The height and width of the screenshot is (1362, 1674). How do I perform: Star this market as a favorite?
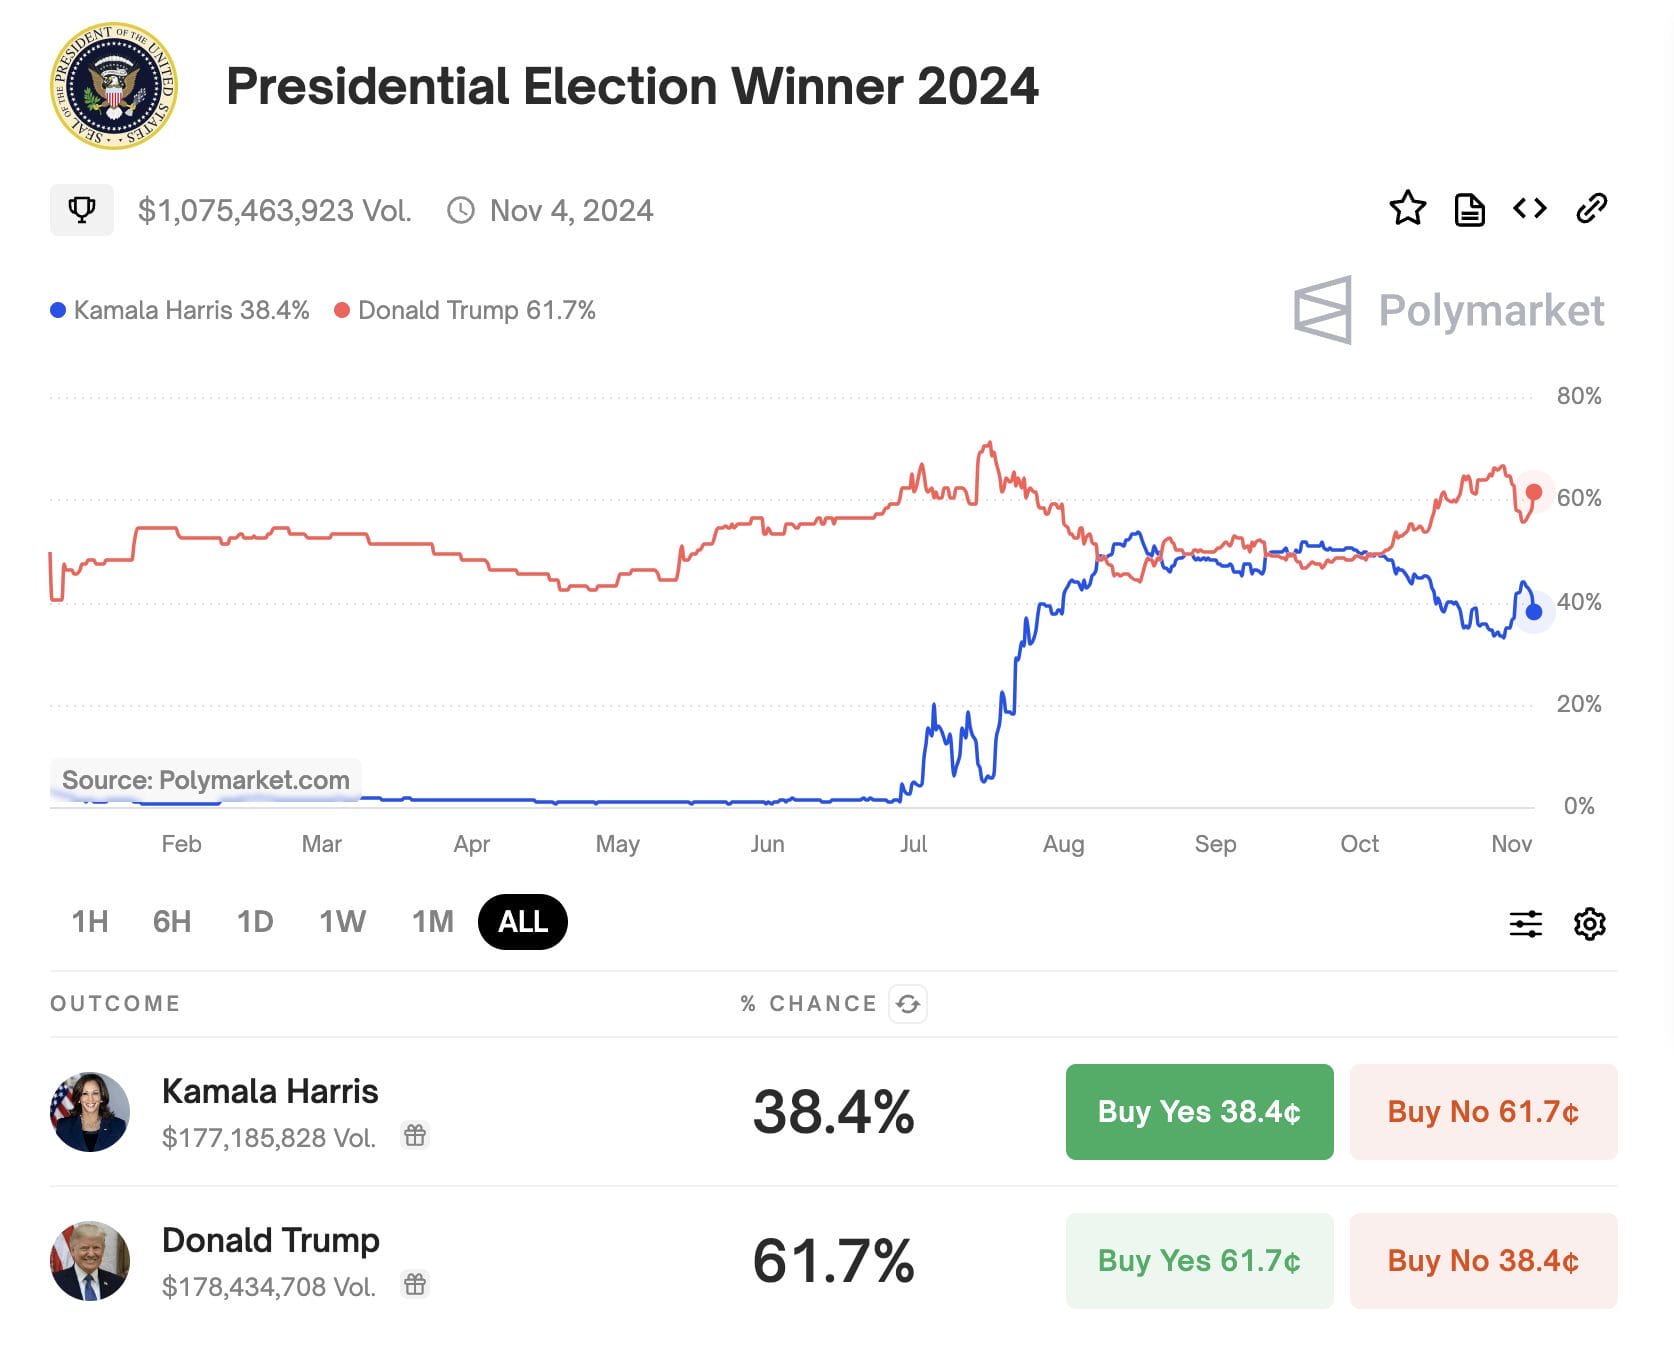(x=1407, y=209)
